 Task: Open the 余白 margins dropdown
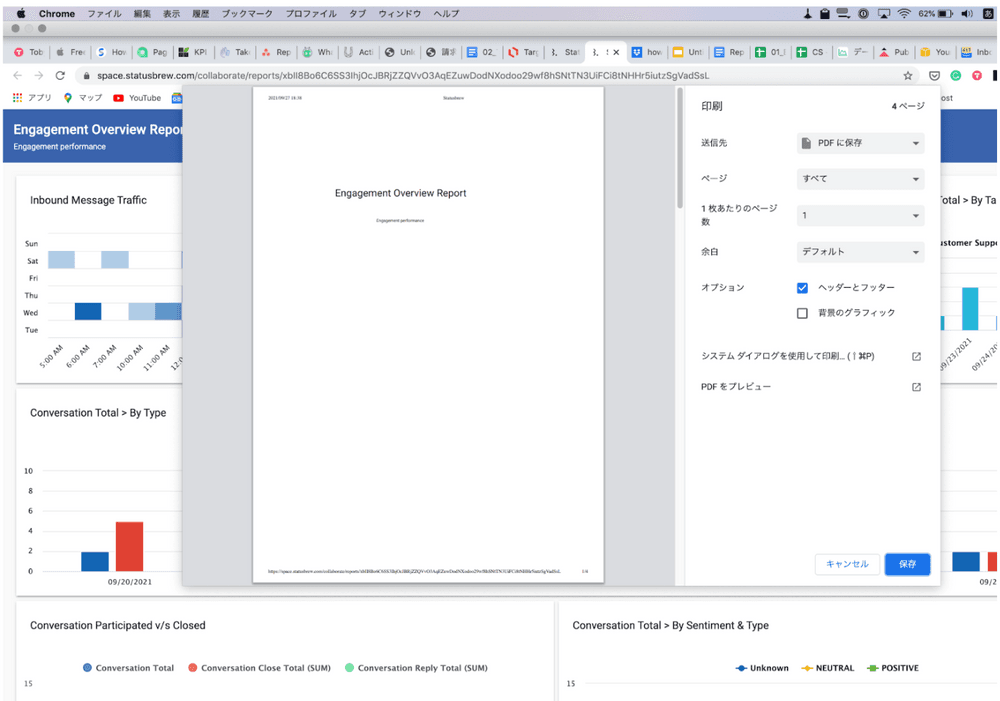point(860,252)
